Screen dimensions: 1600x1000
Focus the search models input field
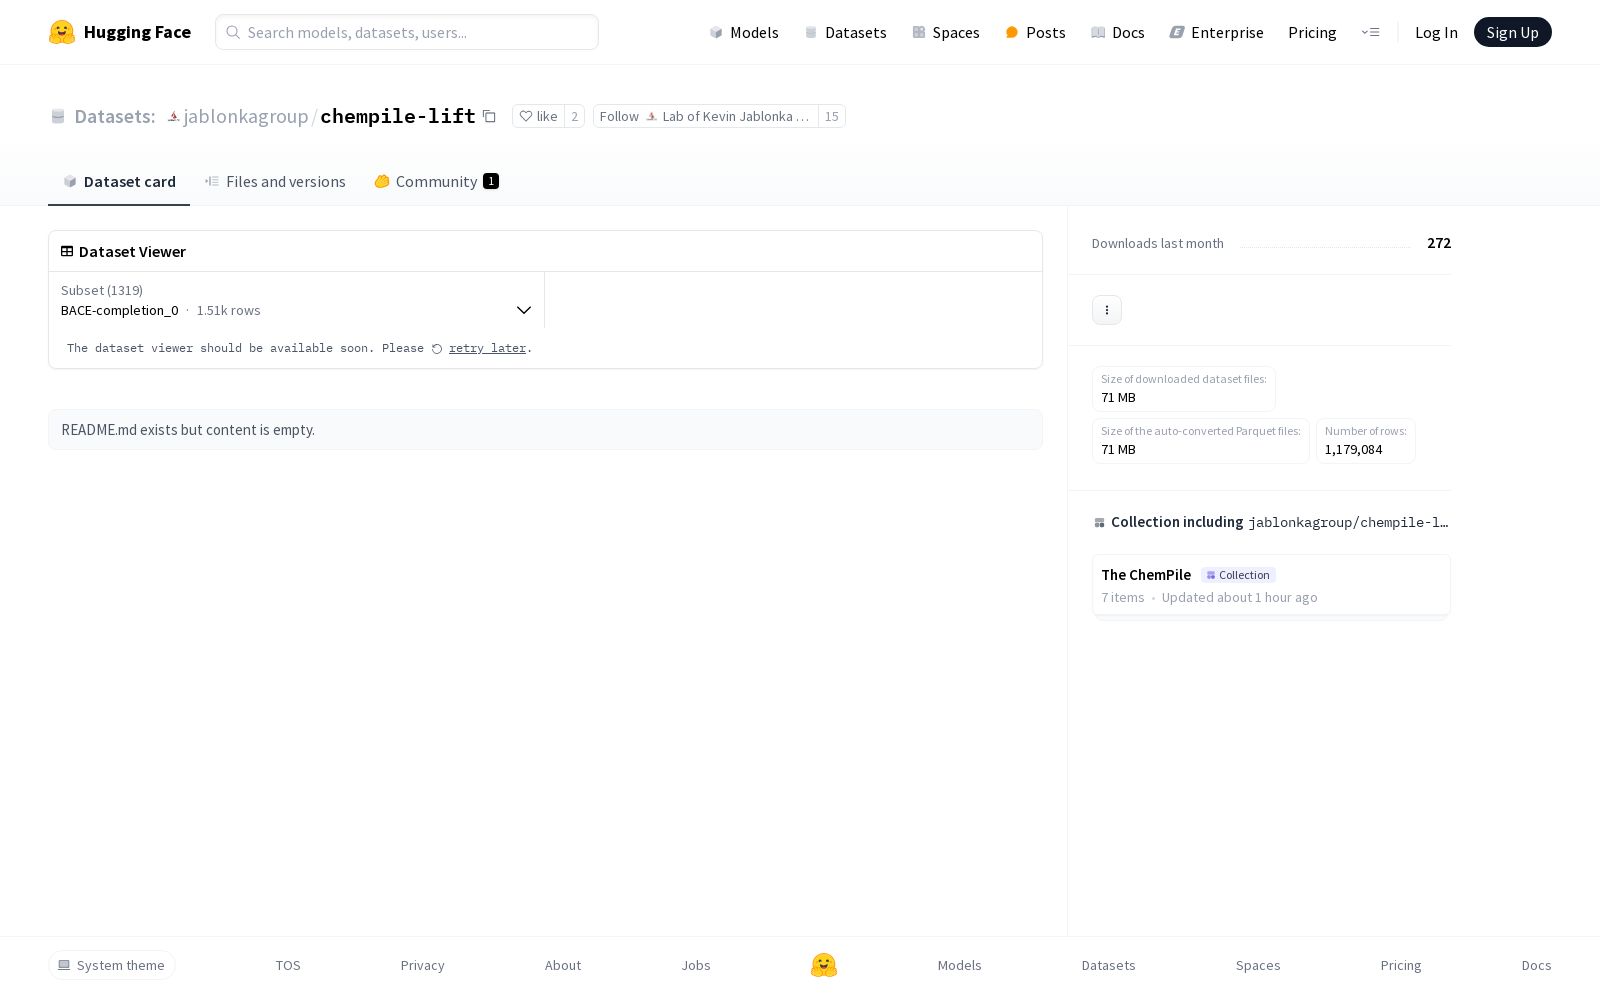[x=407, y=32]
